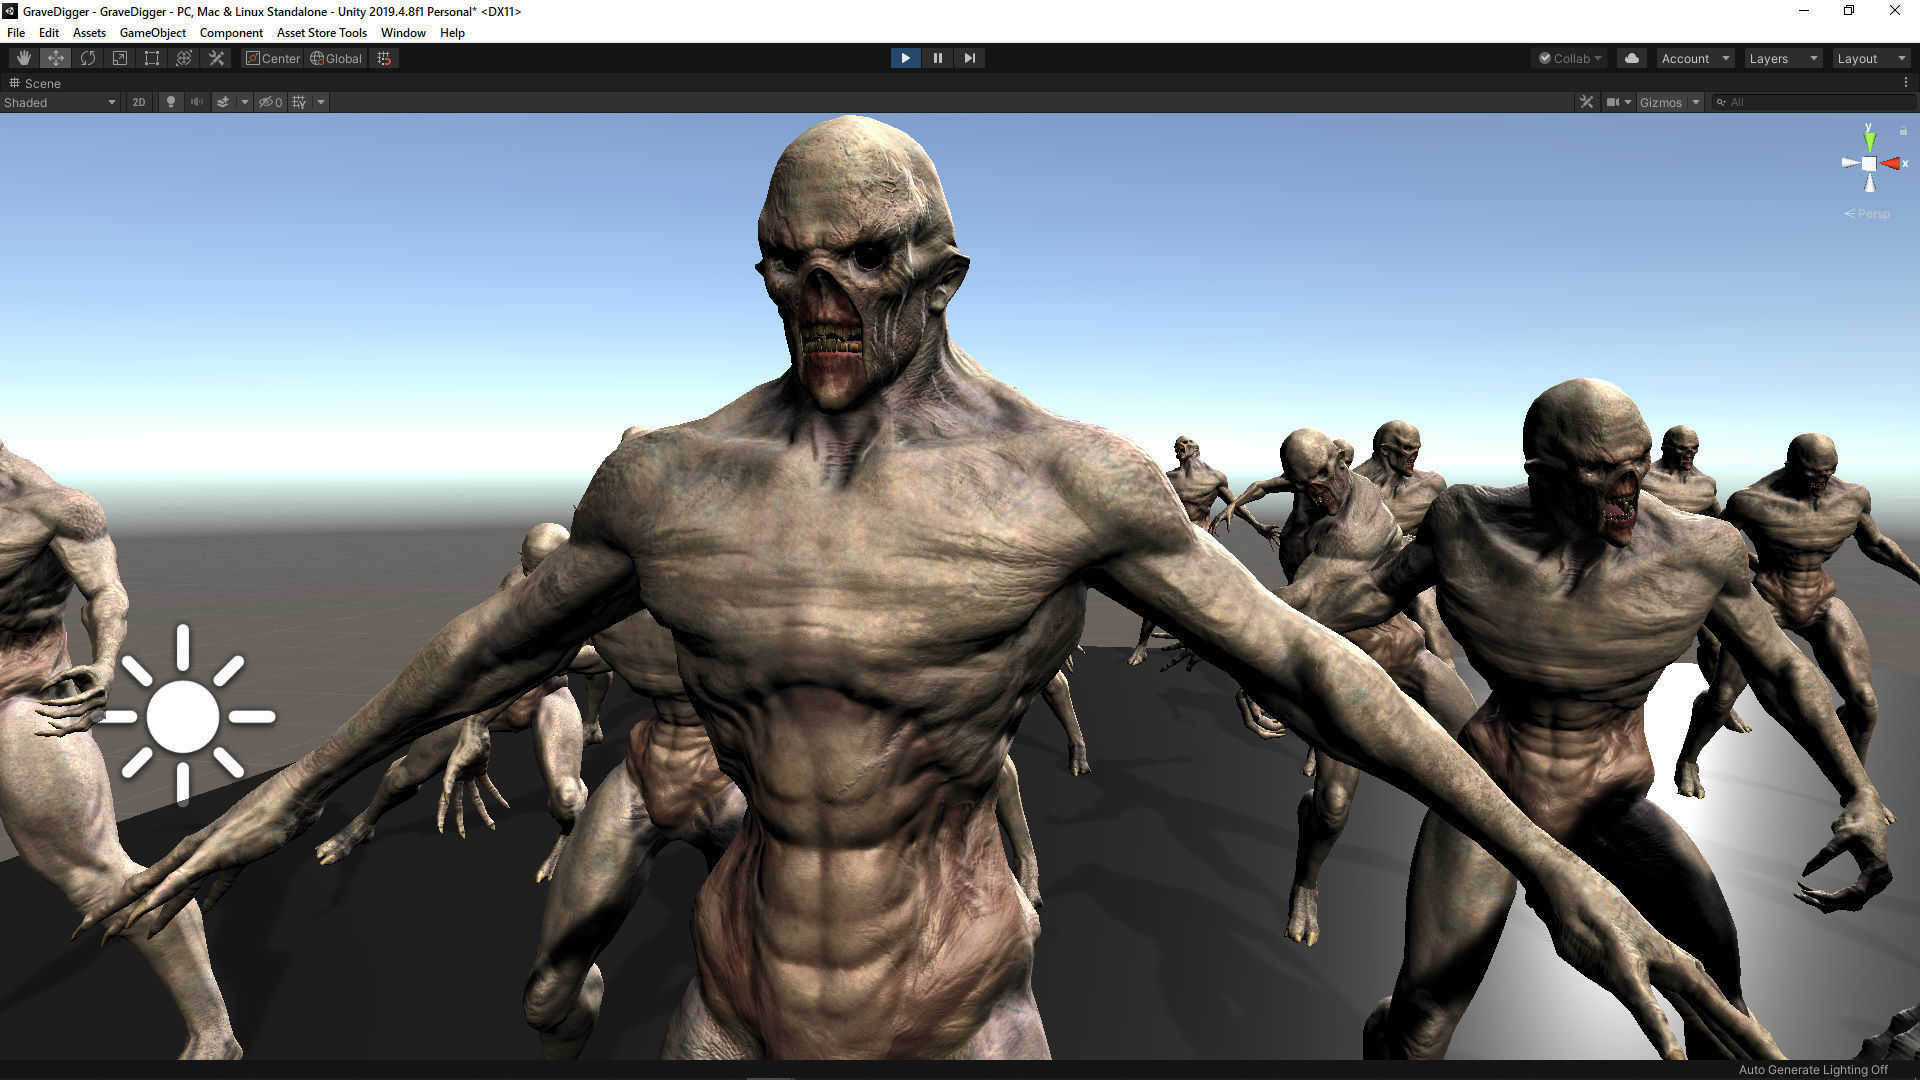
Task: Toggle 2D scene view mode
Action: [139, 102]
